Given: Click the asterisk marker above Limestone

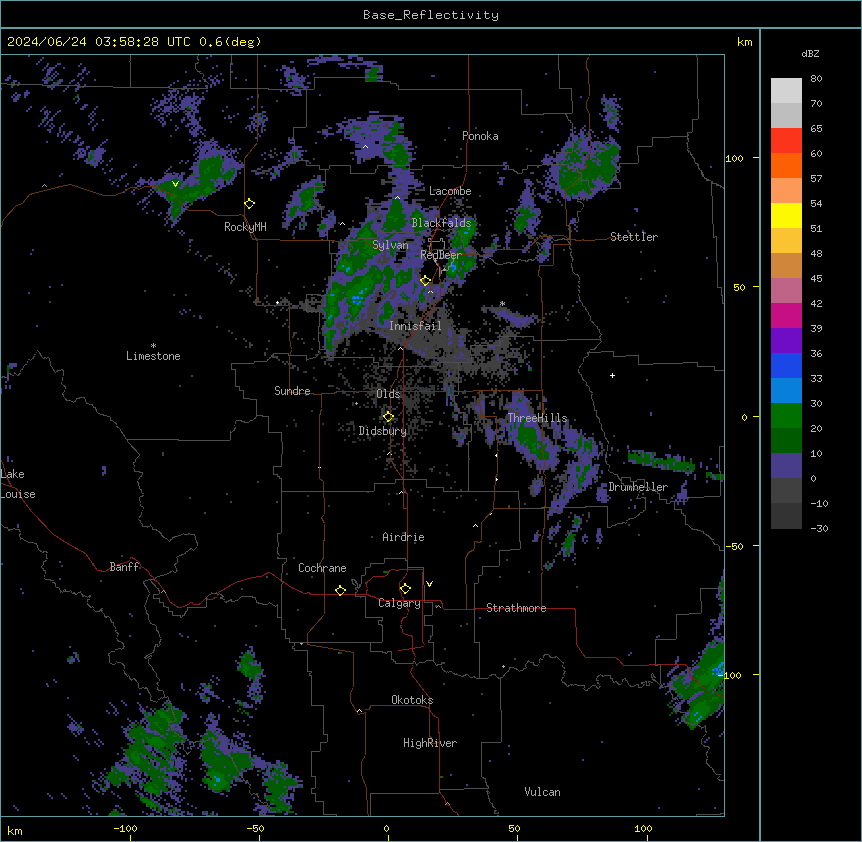Looking at the screenshot, I should [153, 346].
